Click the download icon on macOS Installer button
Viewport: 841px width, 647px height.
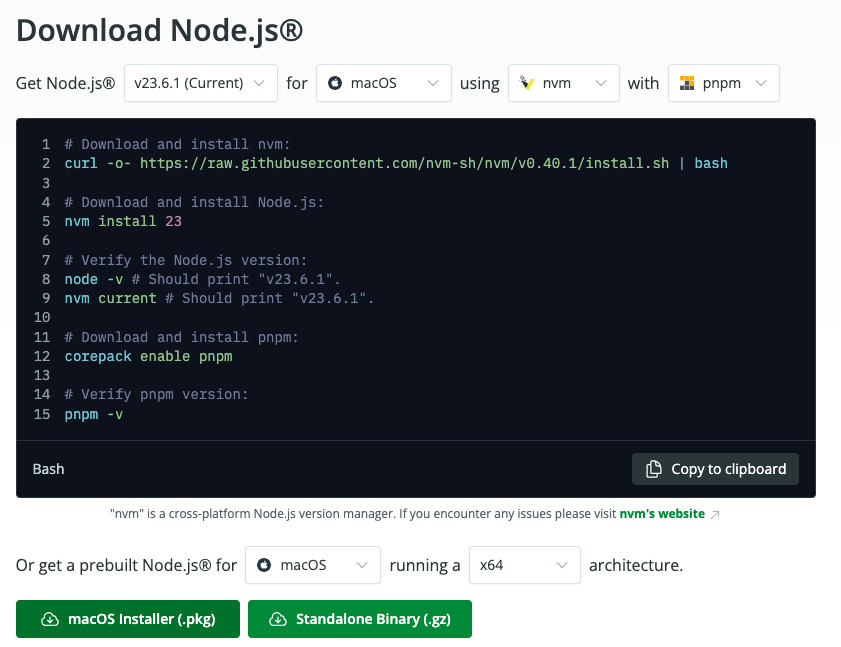(49, 620)
